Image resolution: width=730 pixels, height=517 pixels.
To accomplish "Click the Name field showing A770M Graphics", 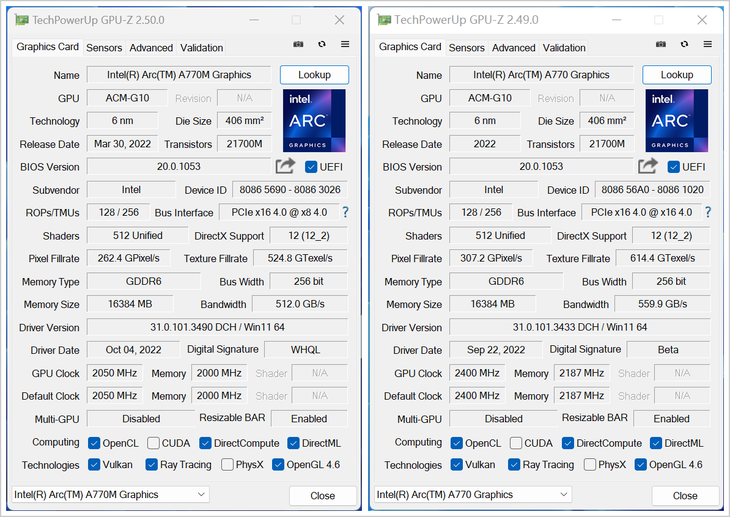I will pos(179,75).
